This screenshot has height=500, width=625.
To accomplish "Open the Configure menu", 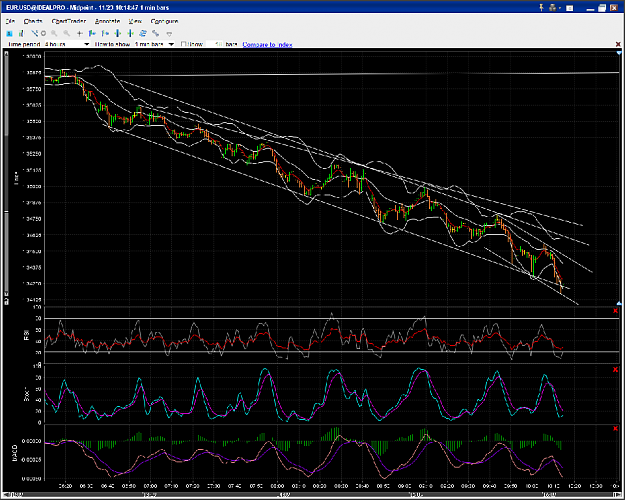I will click(x=164, y=21).
